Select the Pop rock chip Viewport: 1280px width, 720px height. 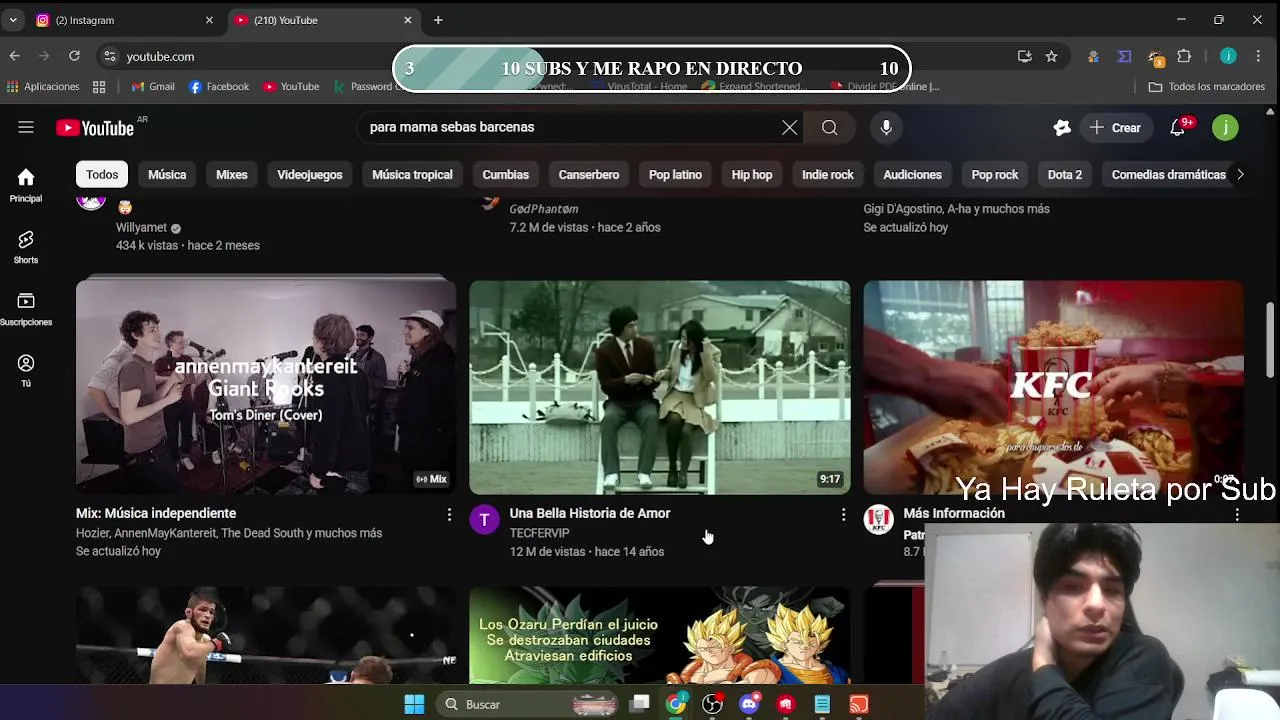point(995,174)
